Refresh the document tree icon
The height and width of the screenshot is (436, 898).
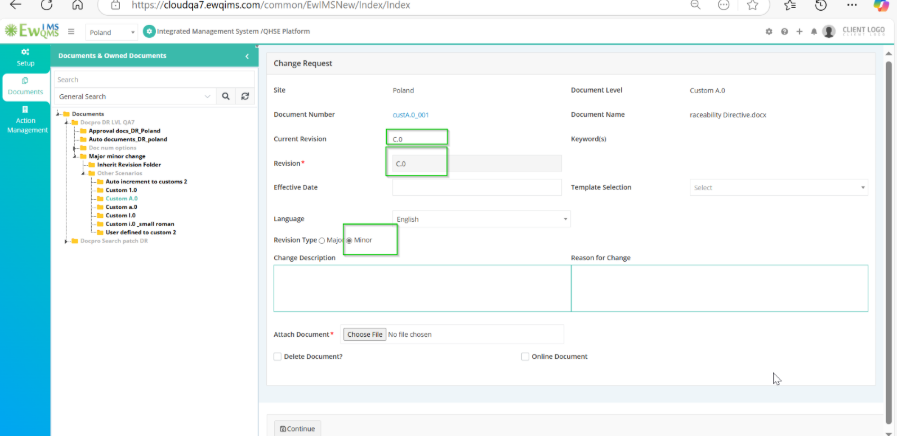pos(245,96)
